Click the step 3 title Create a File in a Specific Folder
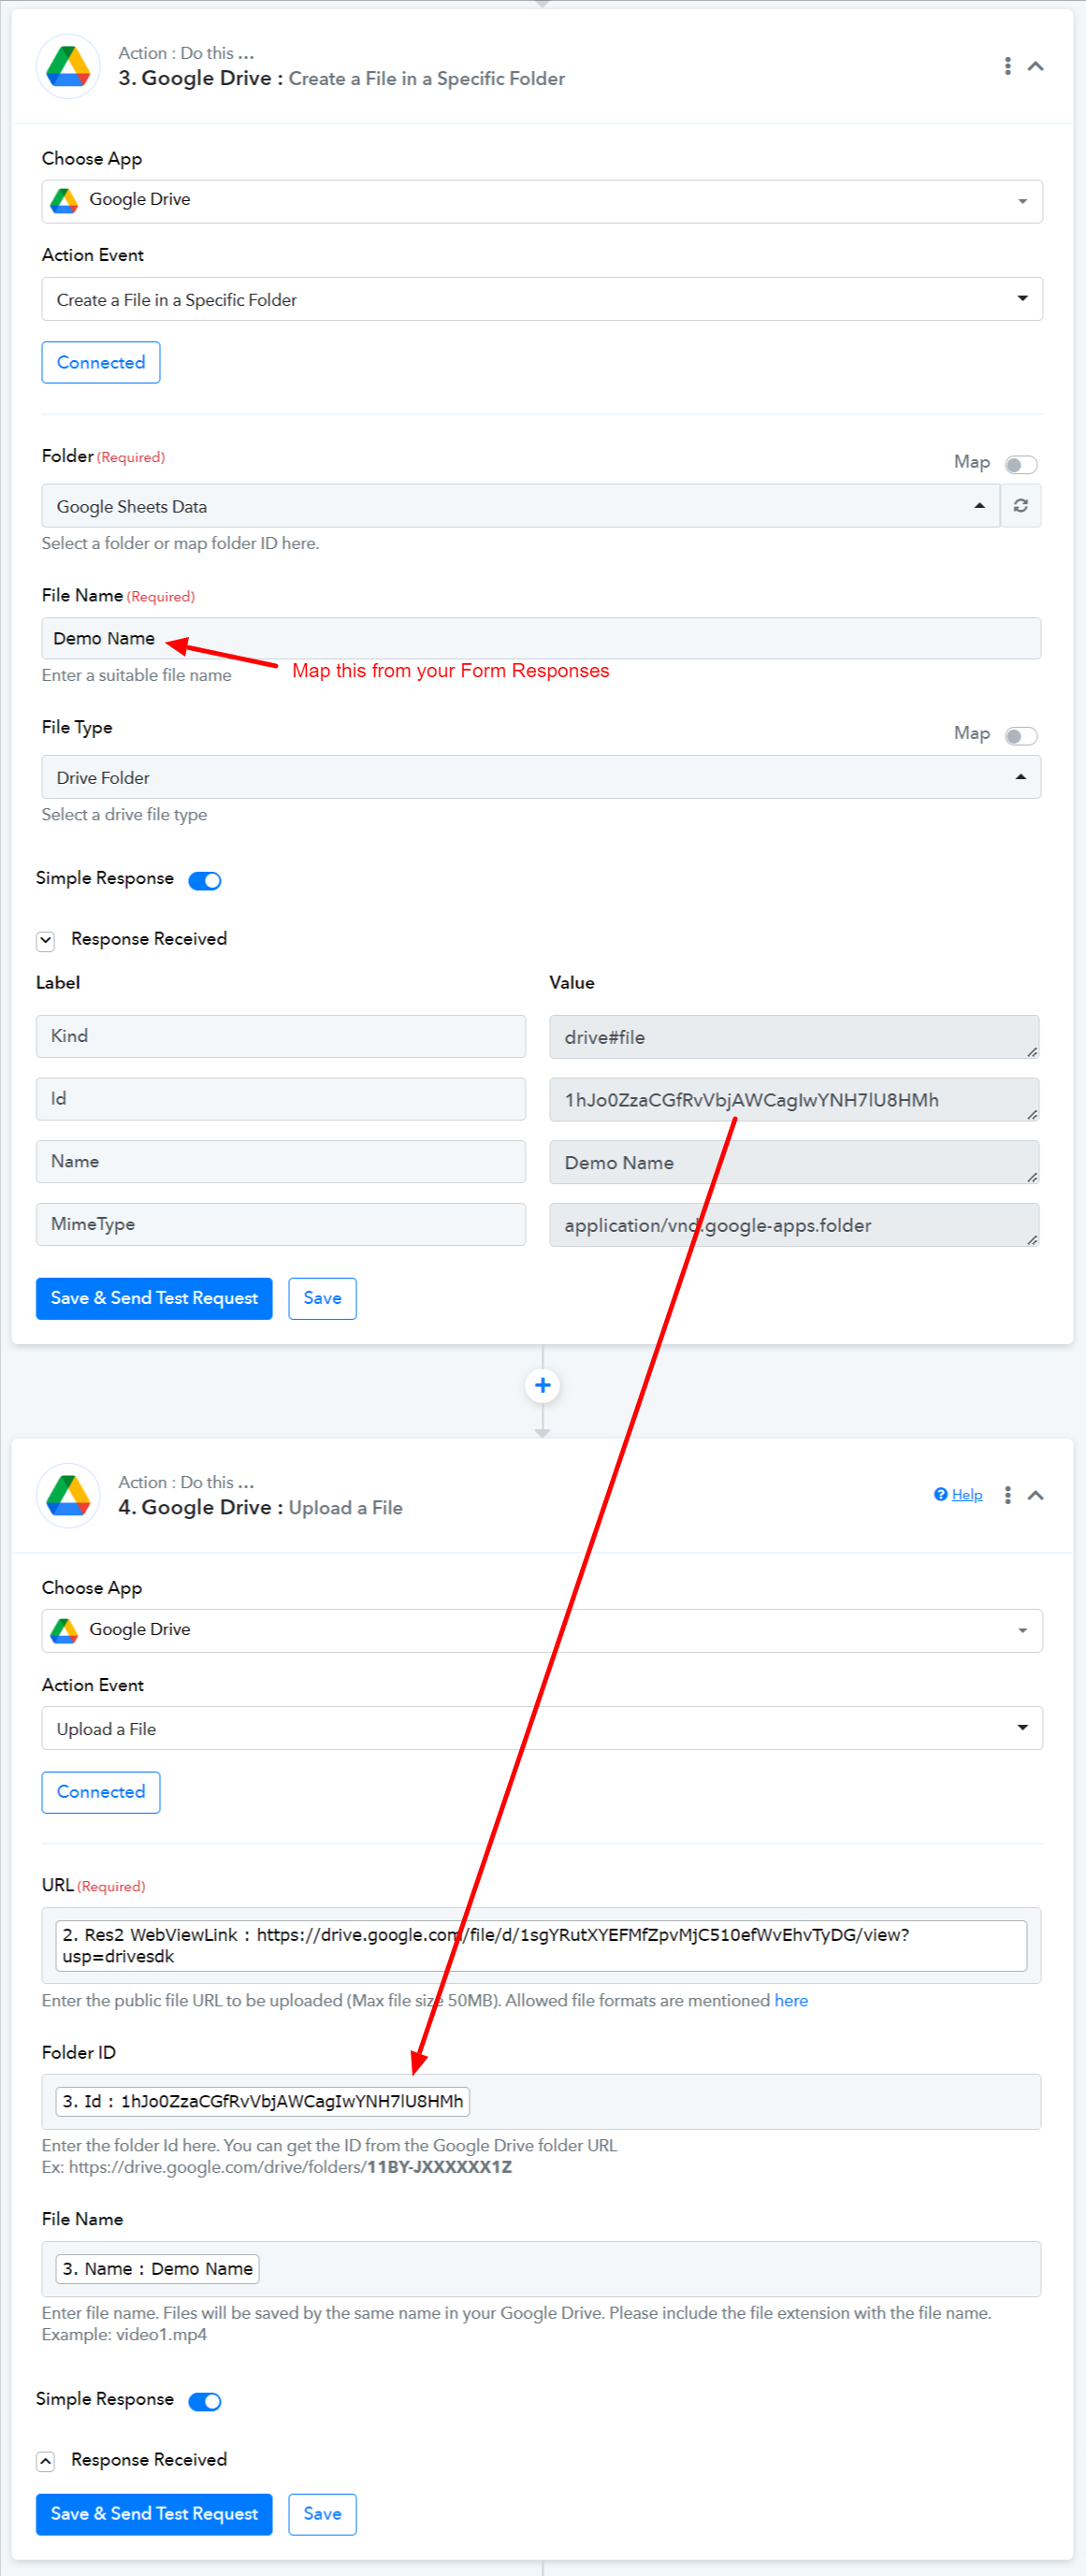The image size is (1086, 2576). [427, 78]
